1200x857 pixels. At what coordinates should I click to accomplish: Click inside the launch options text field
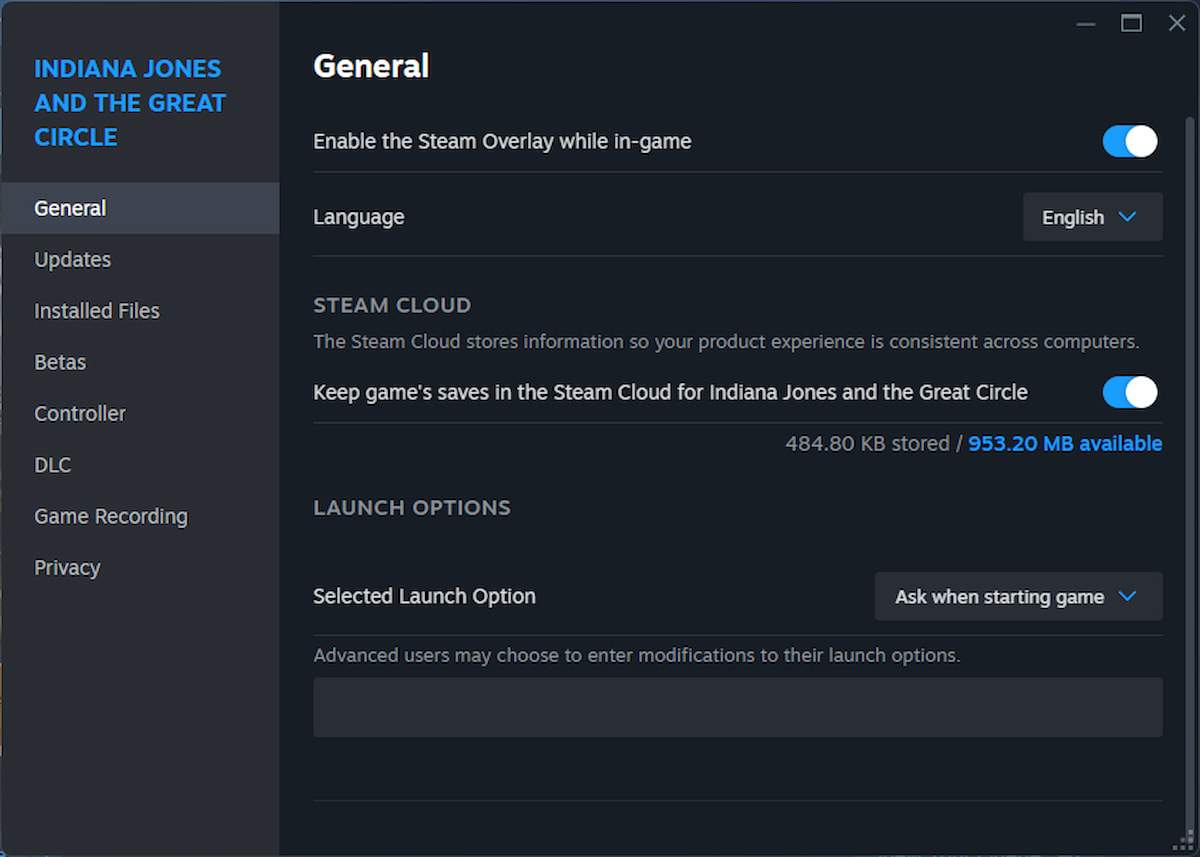click(x=738, y=707)
